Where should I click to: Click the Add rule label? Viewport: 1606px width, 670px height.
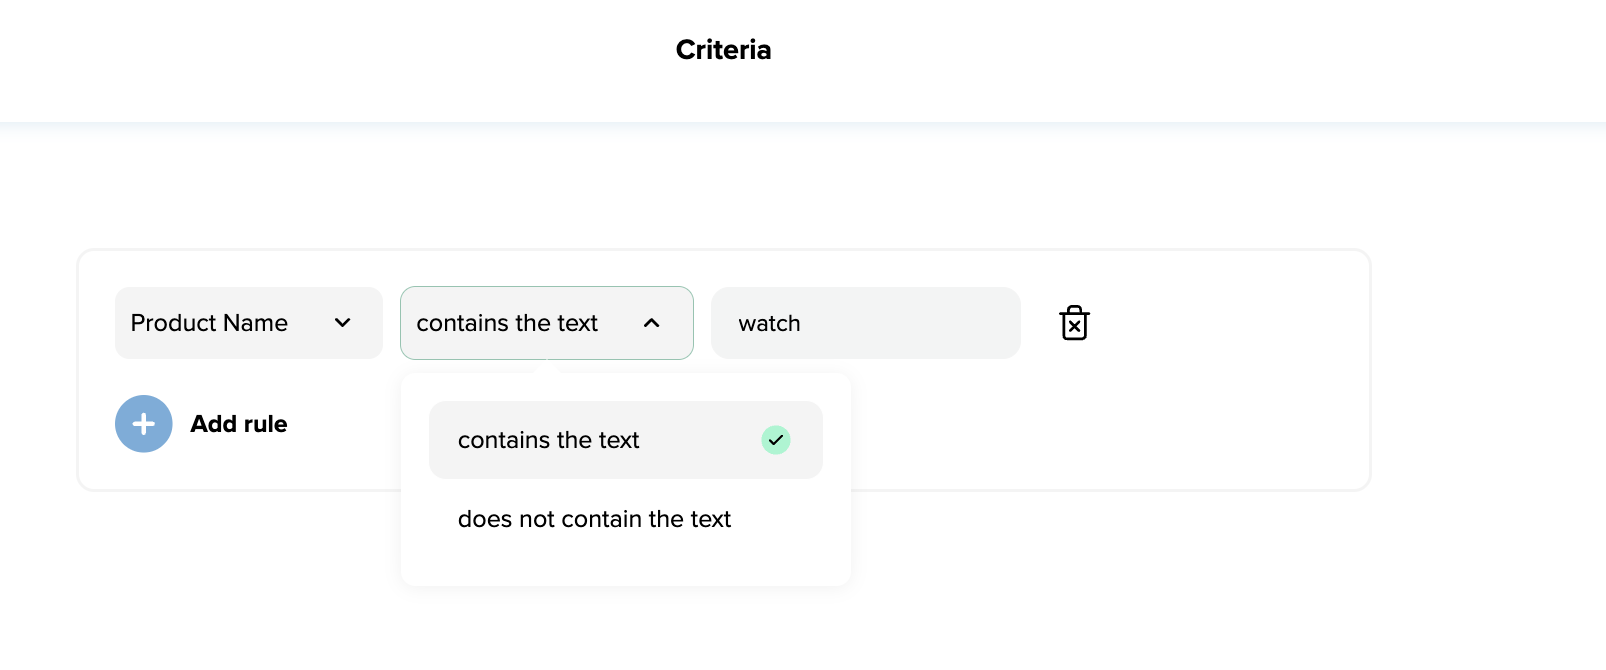point(239,424)
